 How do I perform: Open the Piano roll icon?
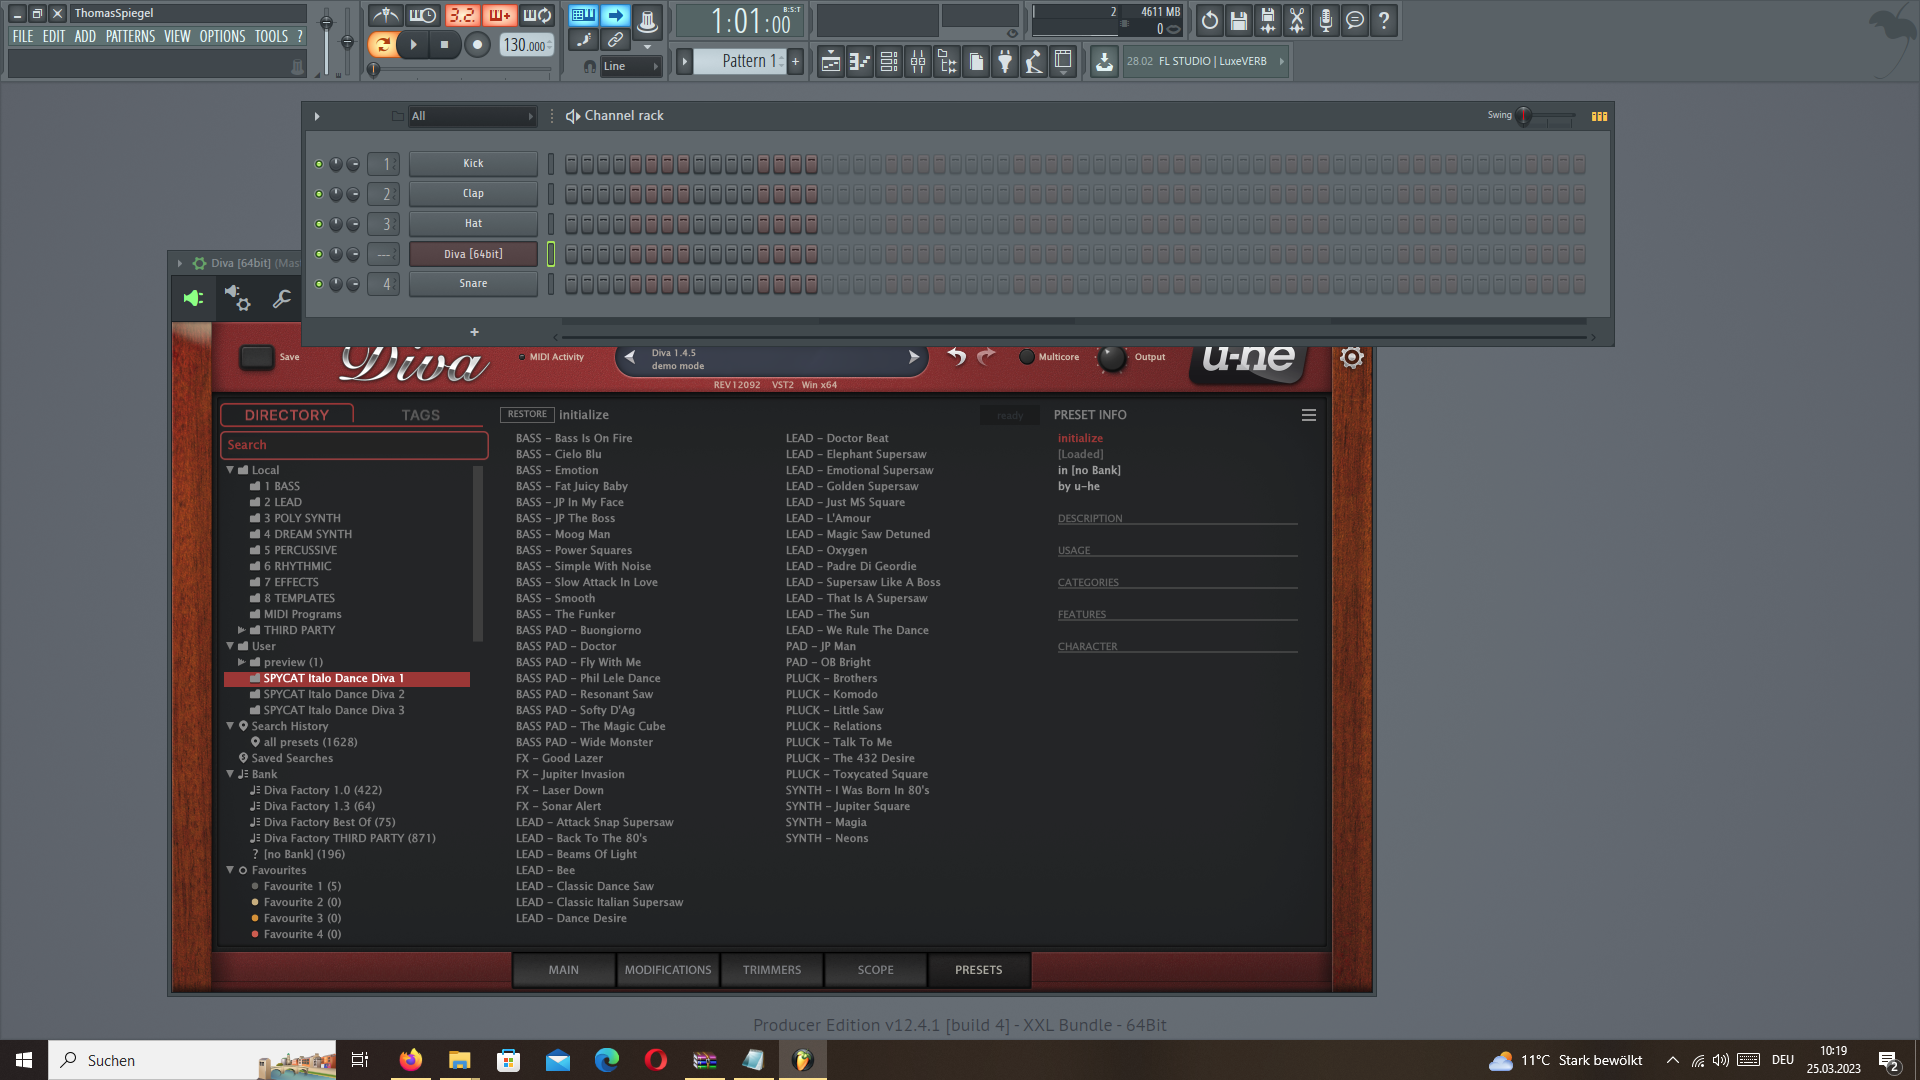pyautogui.click(x=860, y=62)
